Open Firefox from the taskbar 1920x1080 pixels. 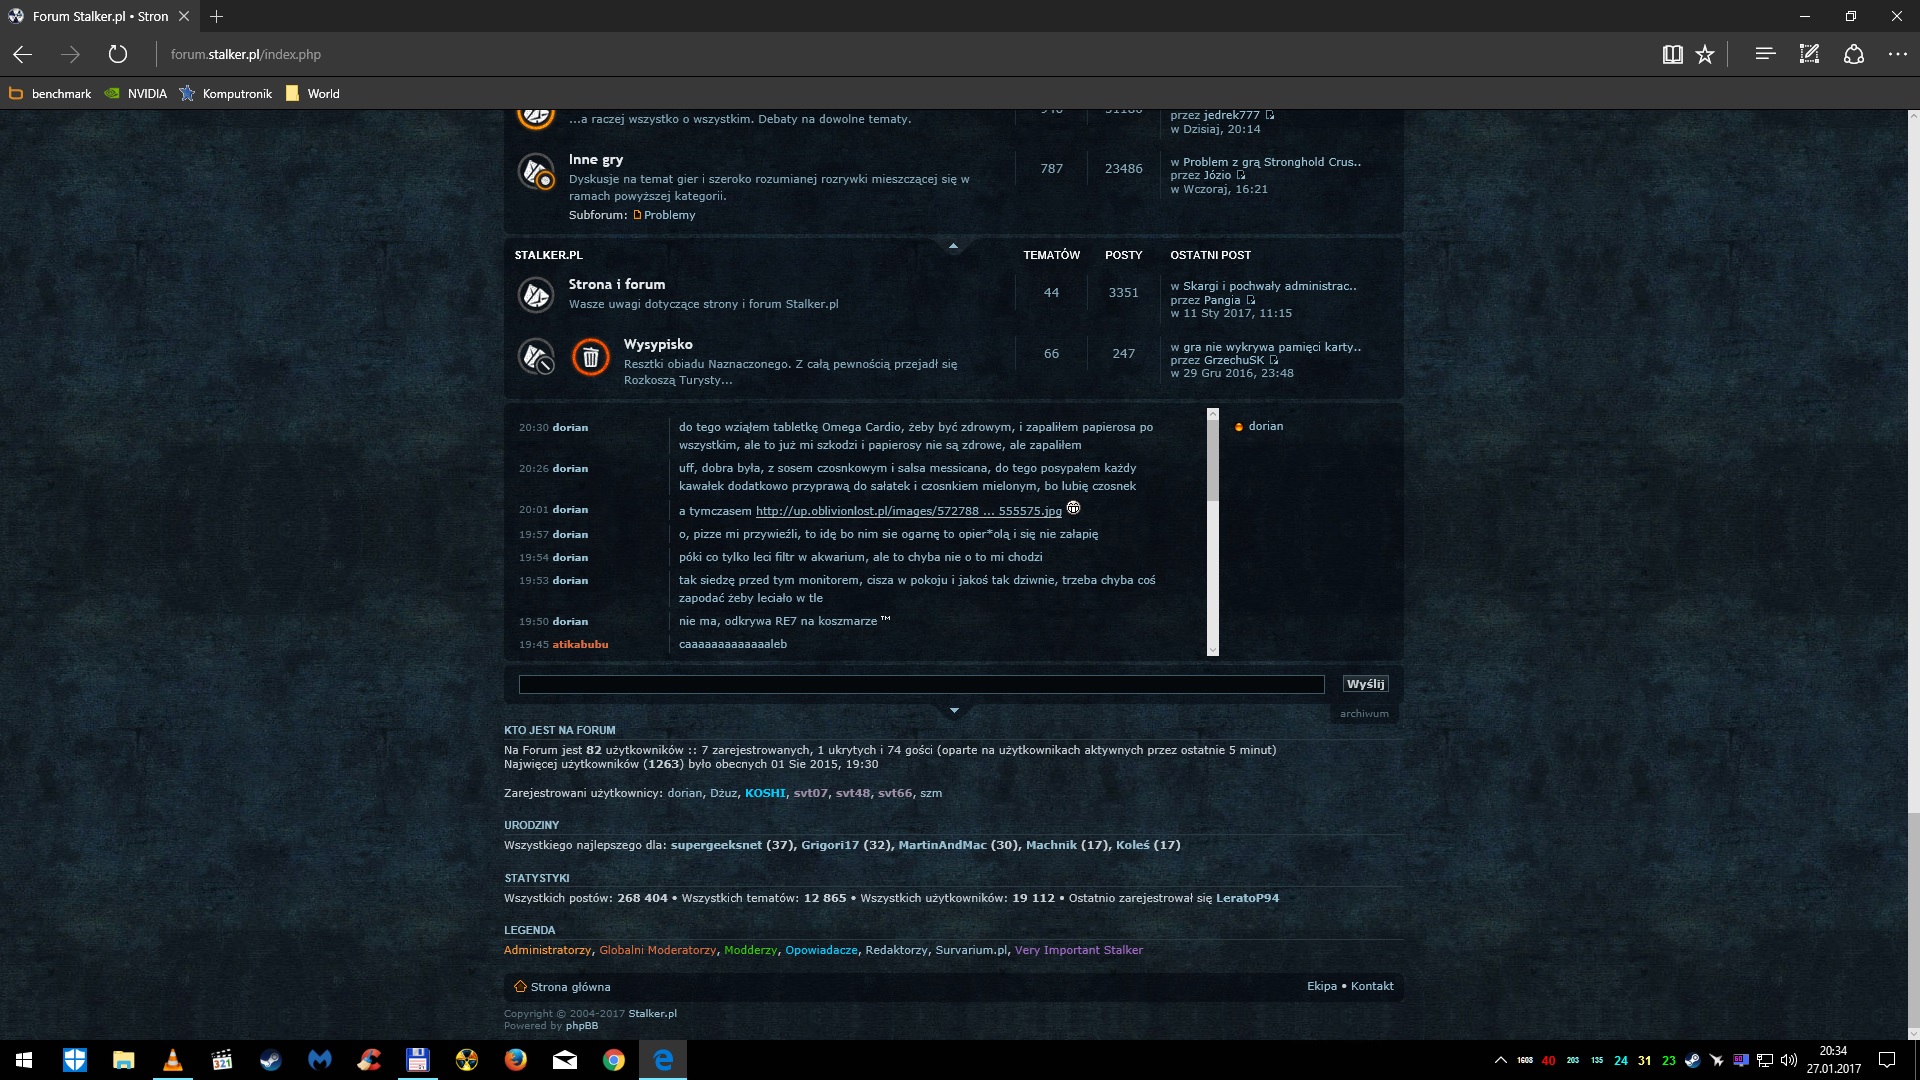point(516,1060)
